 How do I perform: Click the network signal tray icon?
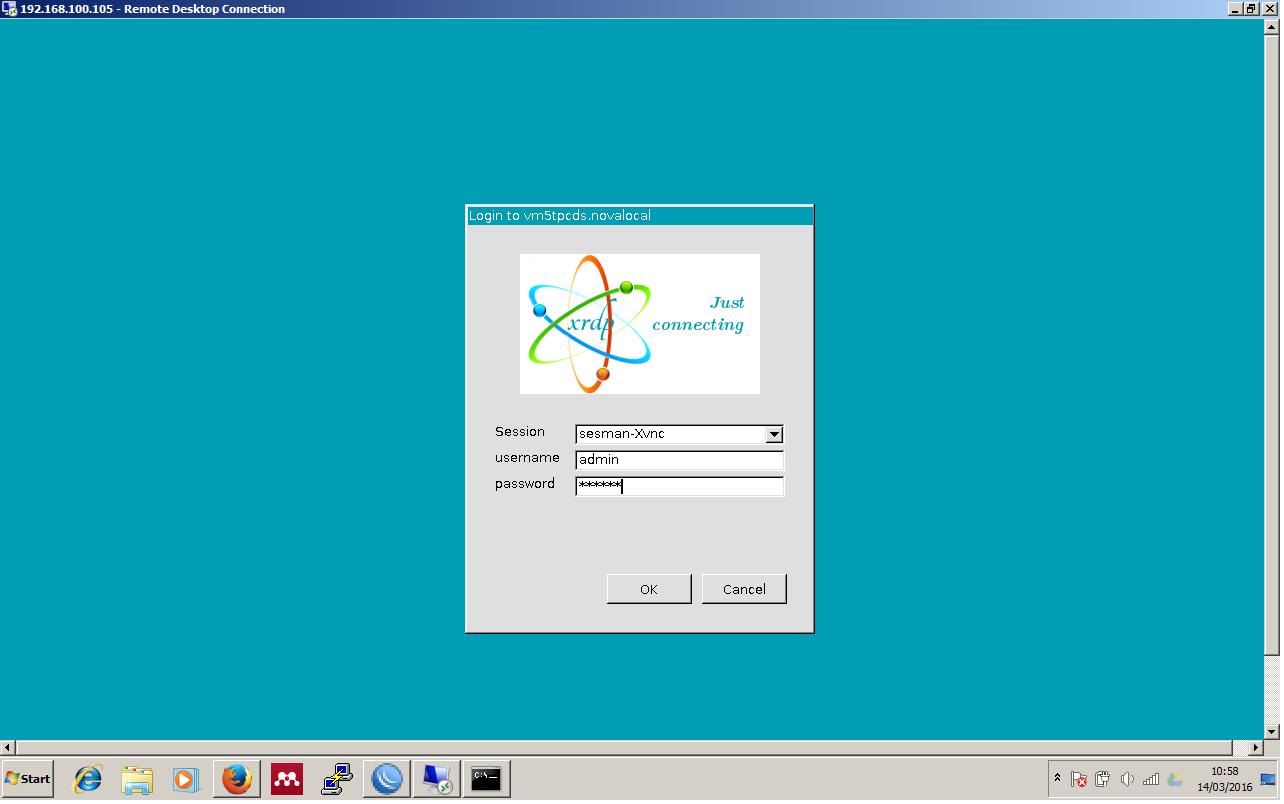coord(1151,778)
